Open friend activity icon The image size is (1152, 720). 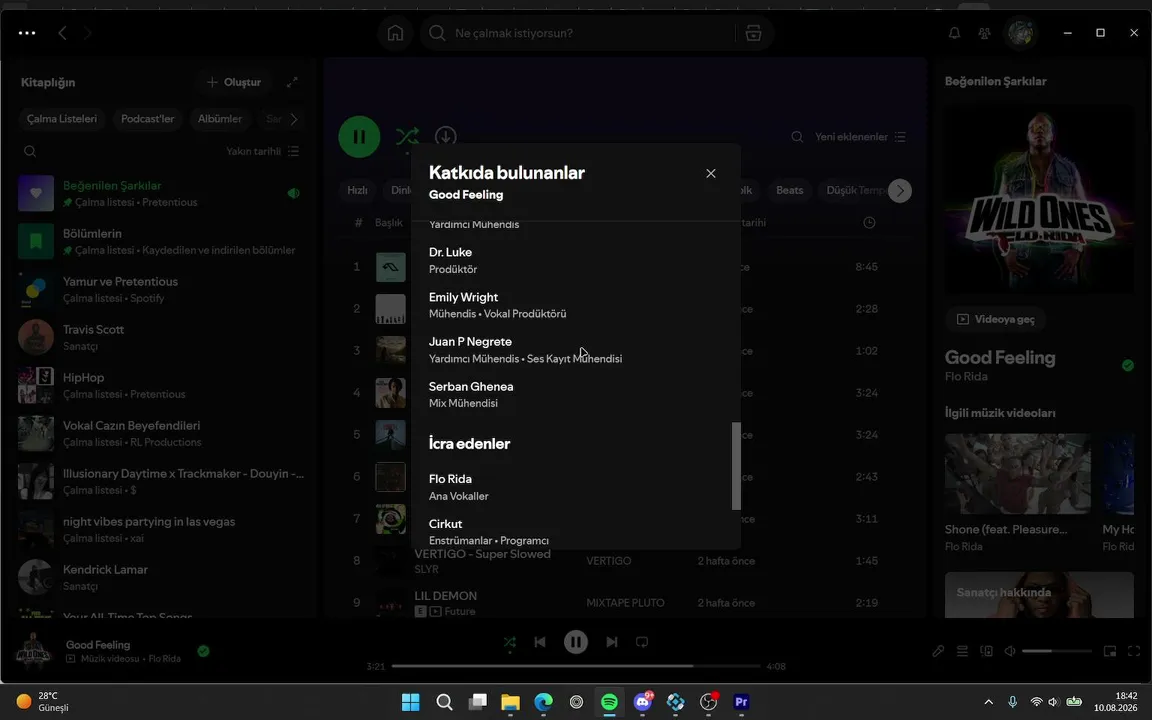[984, 33]
